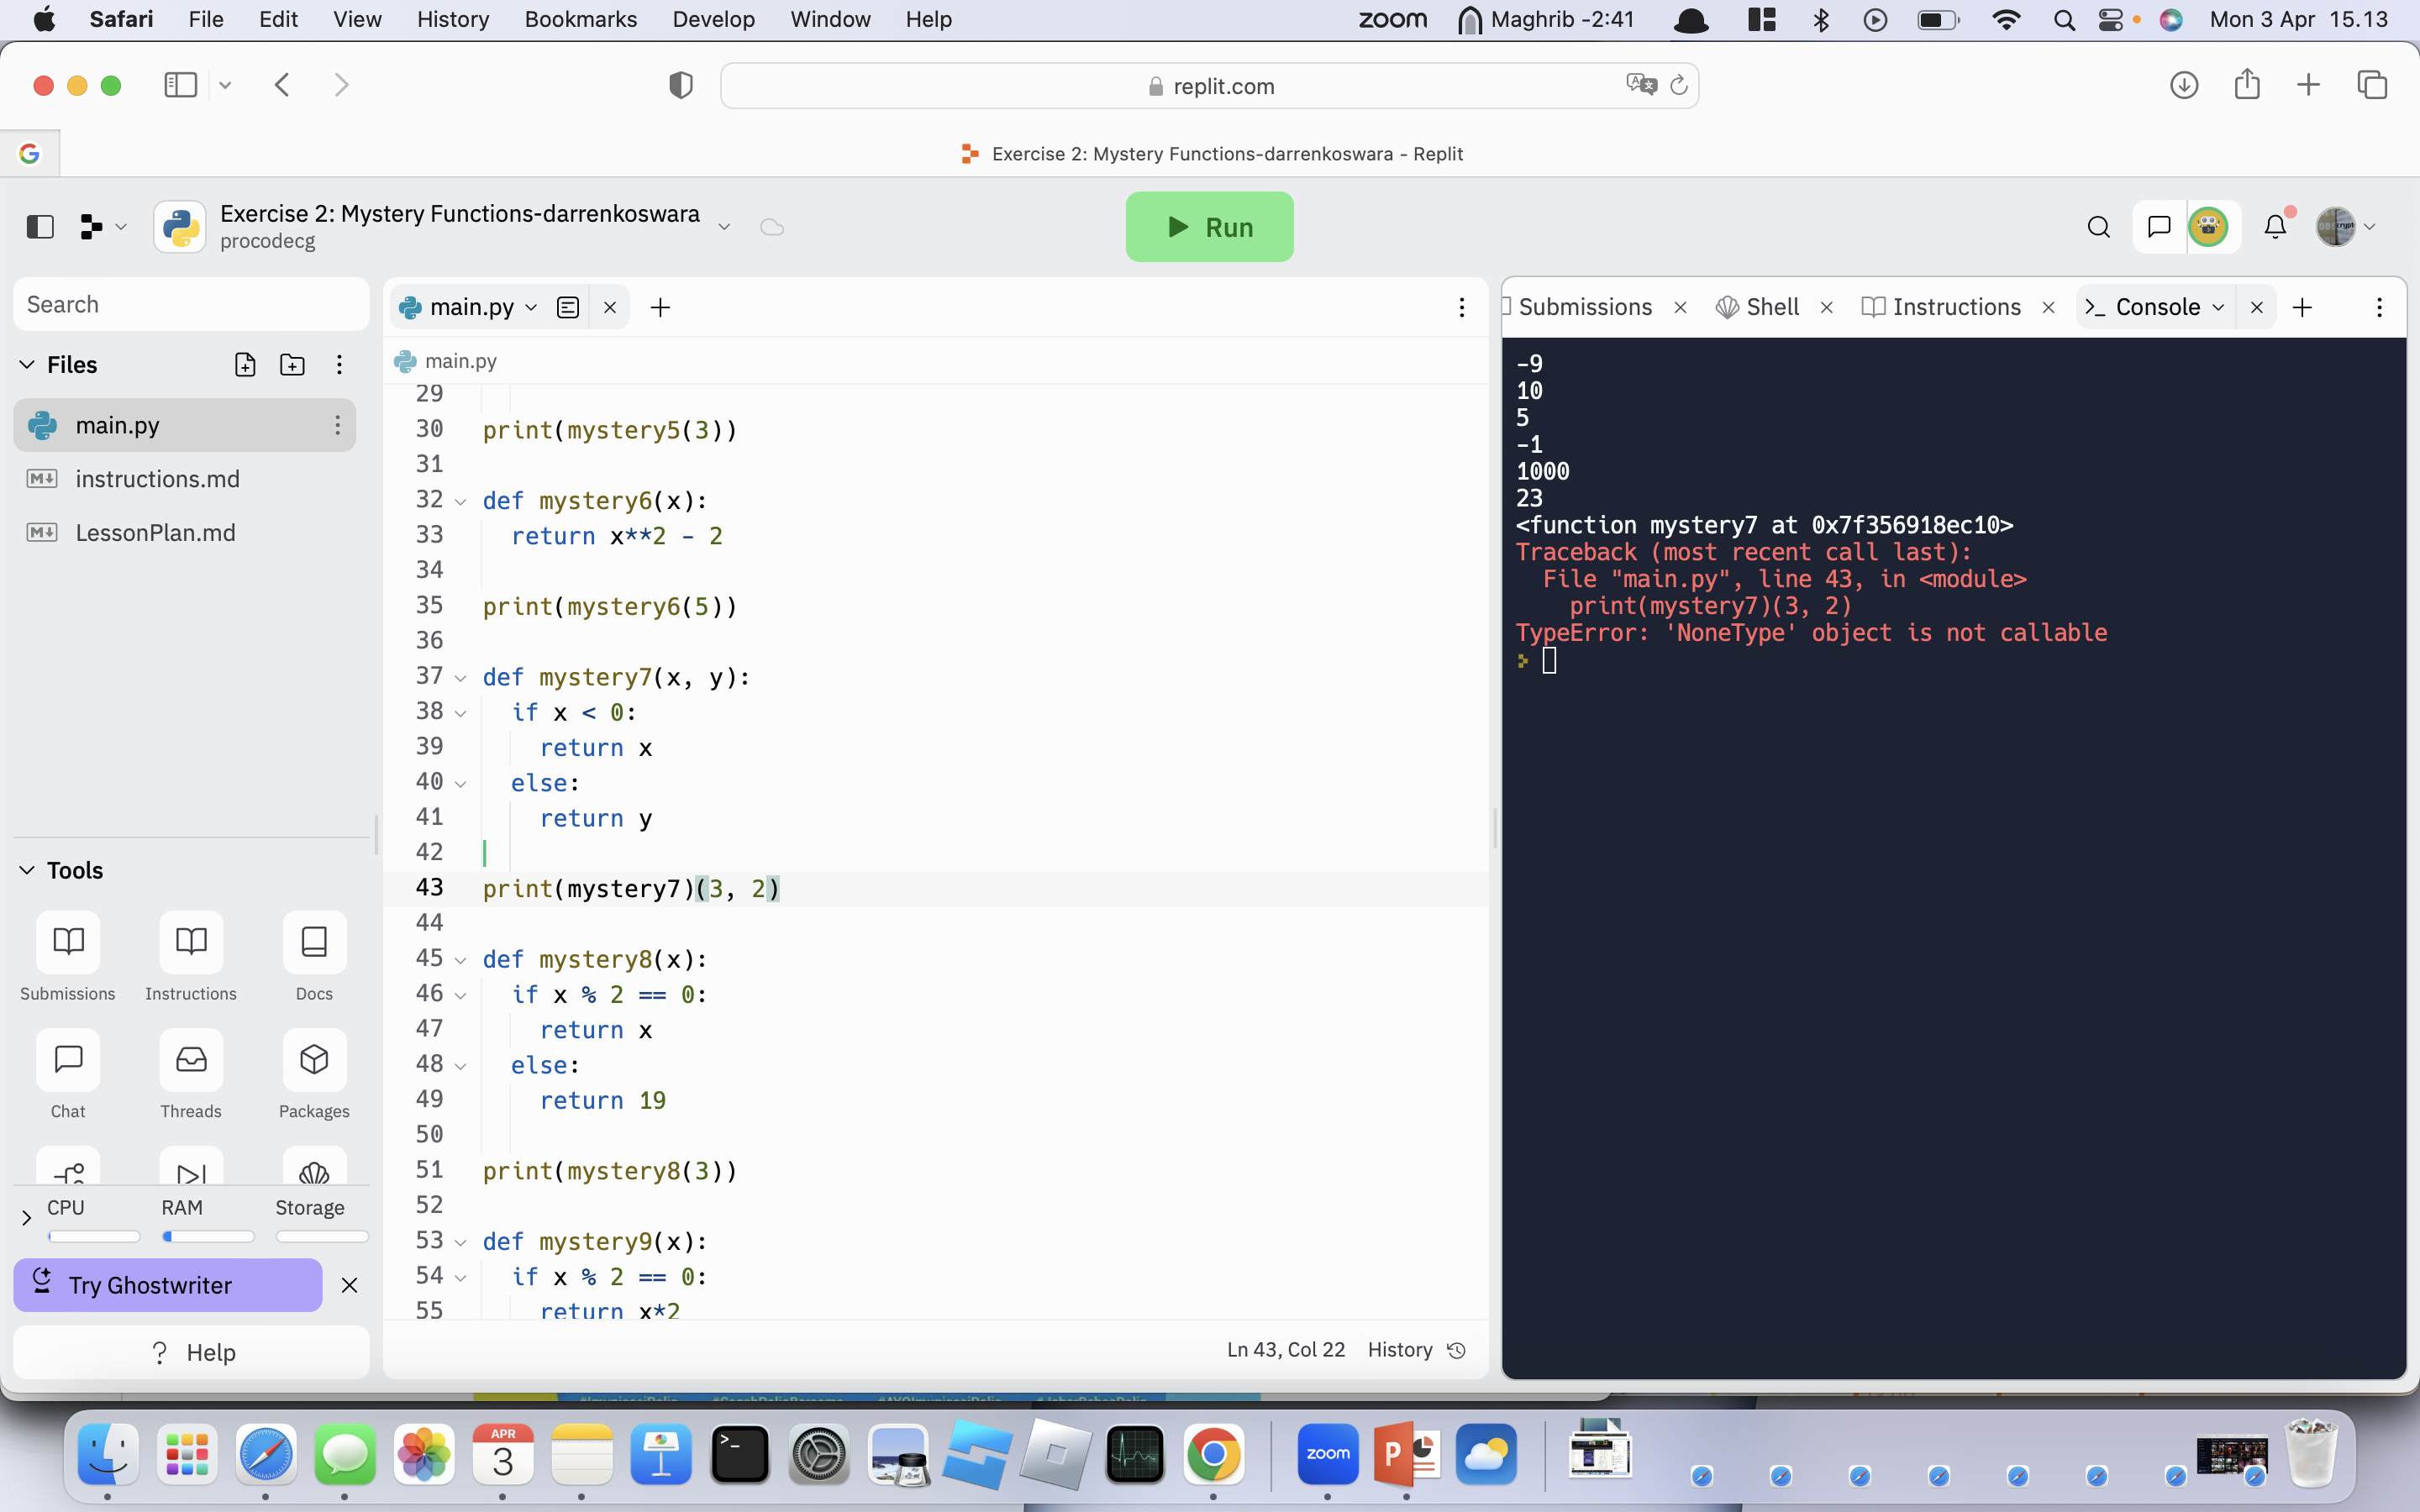Open the Replit search magnifier

pyautogui.click(x=2099, y=227)
